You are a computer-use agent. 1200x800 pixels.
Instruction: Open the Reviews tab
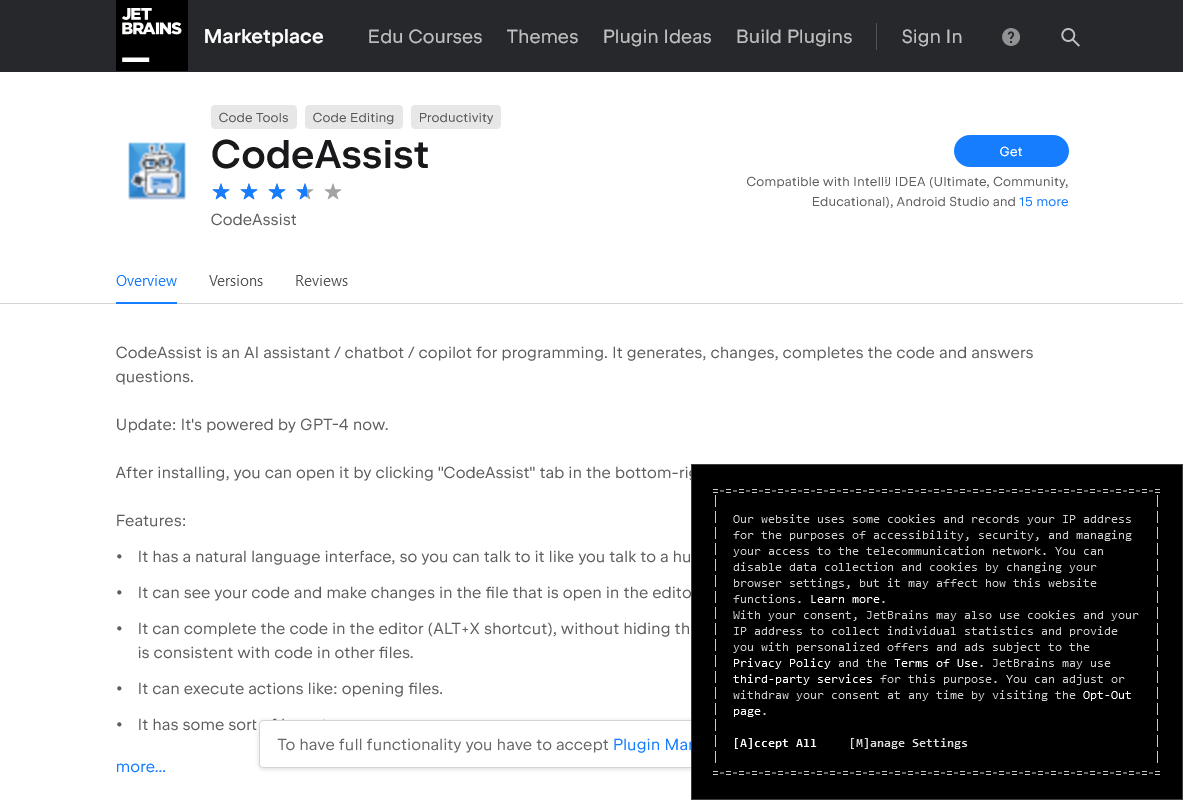click(321, 281)
